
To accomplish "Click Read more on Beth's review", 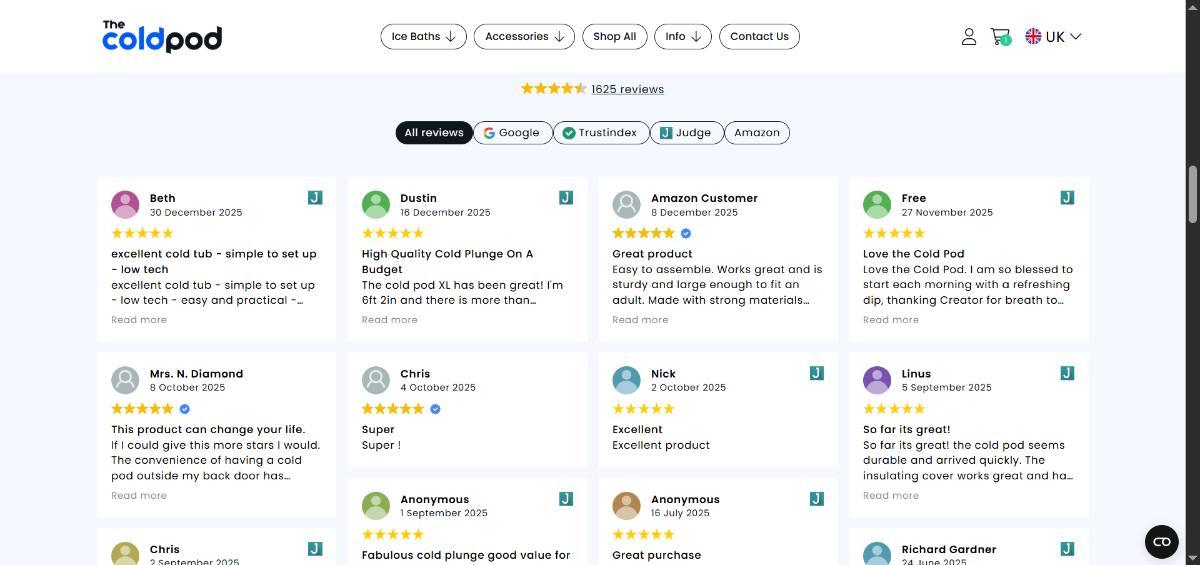I will click(x=139, y=320).
